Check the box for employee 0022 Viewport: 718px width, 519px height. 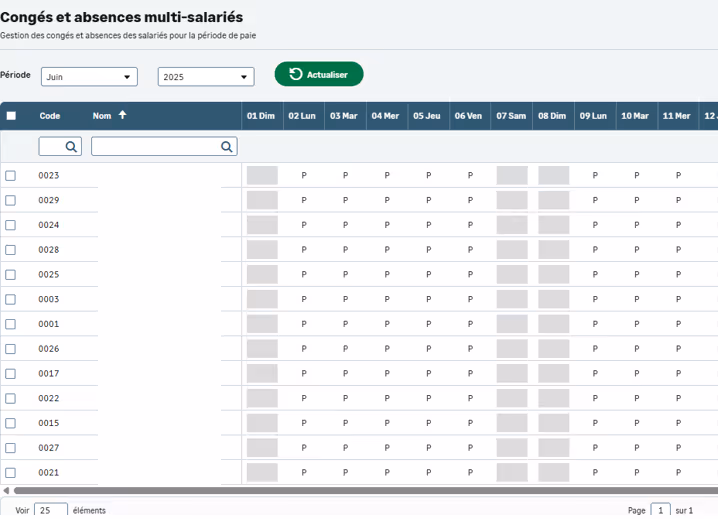coord(11,398)
